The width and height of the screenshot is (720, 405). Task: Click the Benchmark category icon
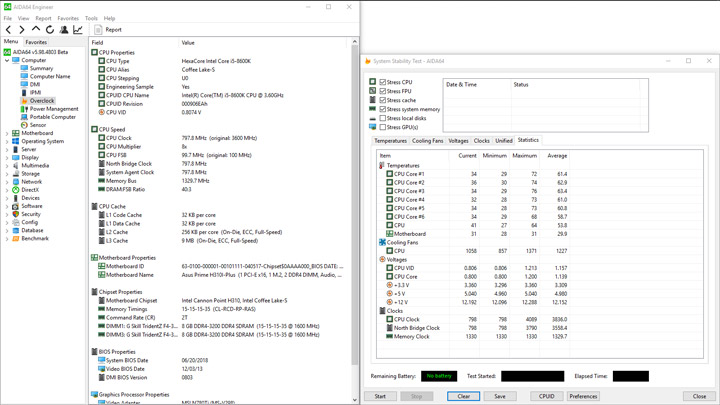point(16,238)
